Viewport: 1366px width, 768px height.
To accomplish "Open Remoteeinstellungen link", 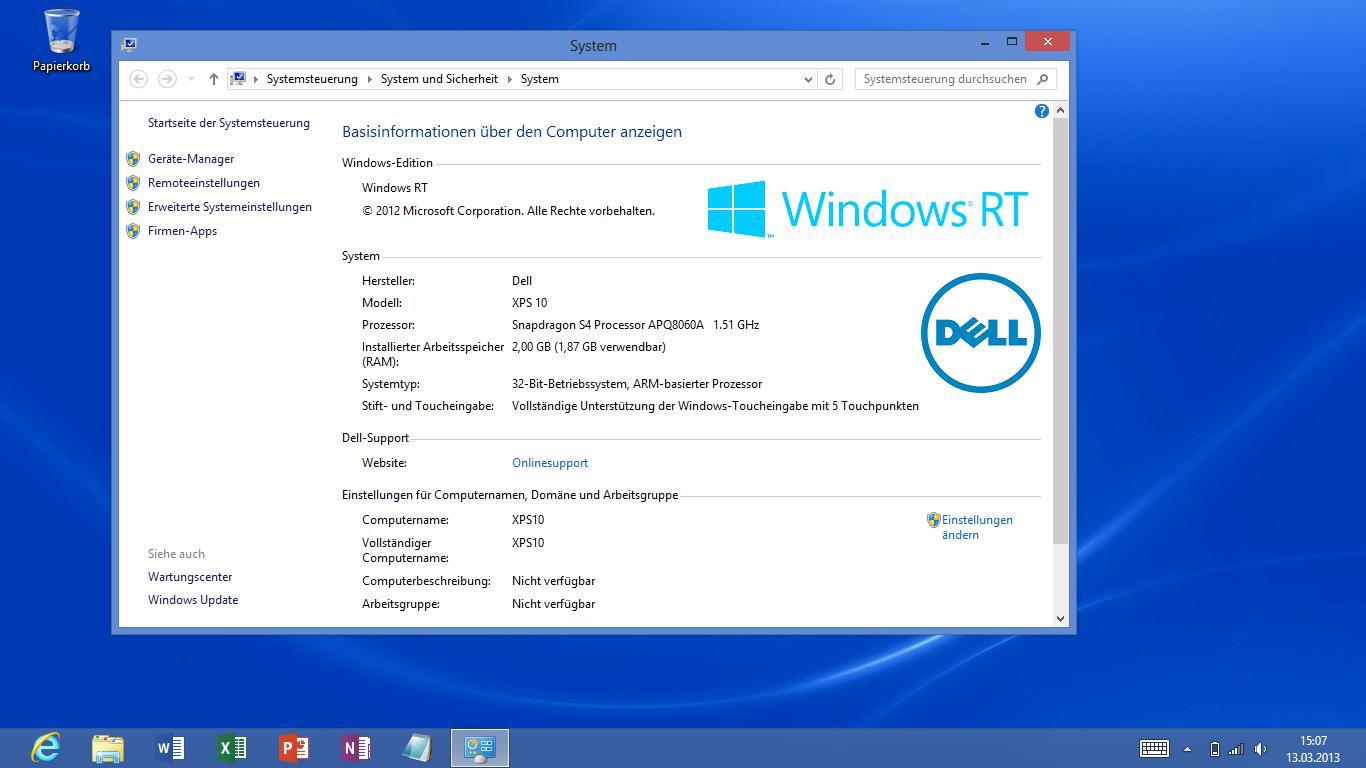I will (204, 183).
